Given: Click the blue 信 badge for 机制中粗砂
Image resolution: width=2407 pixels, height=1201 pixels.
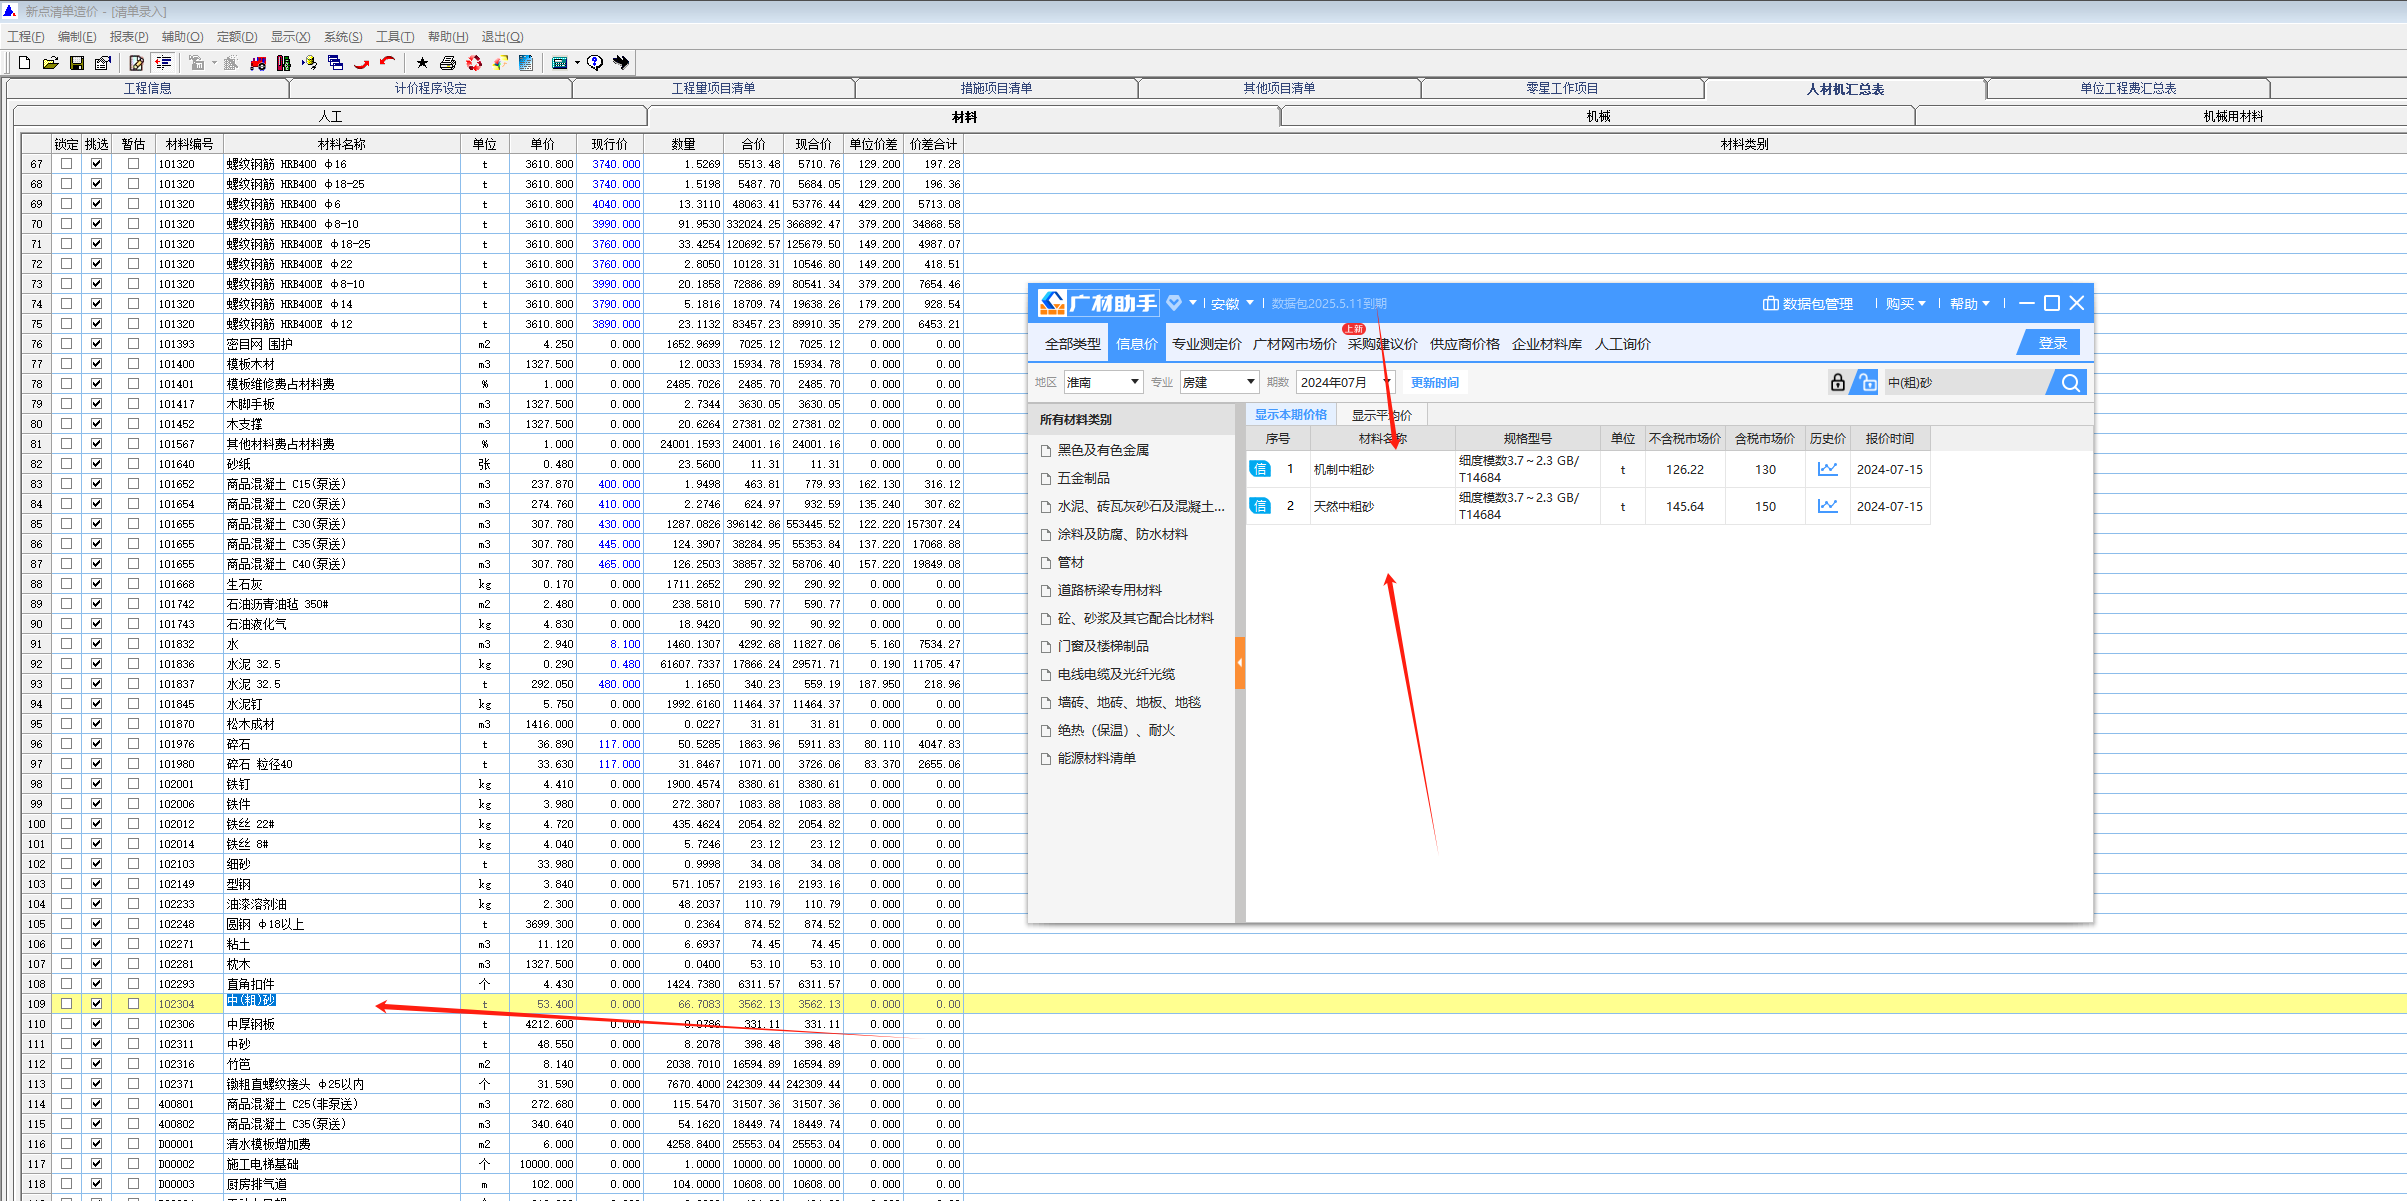Looking at the screenshot, I should [1260, 469].
